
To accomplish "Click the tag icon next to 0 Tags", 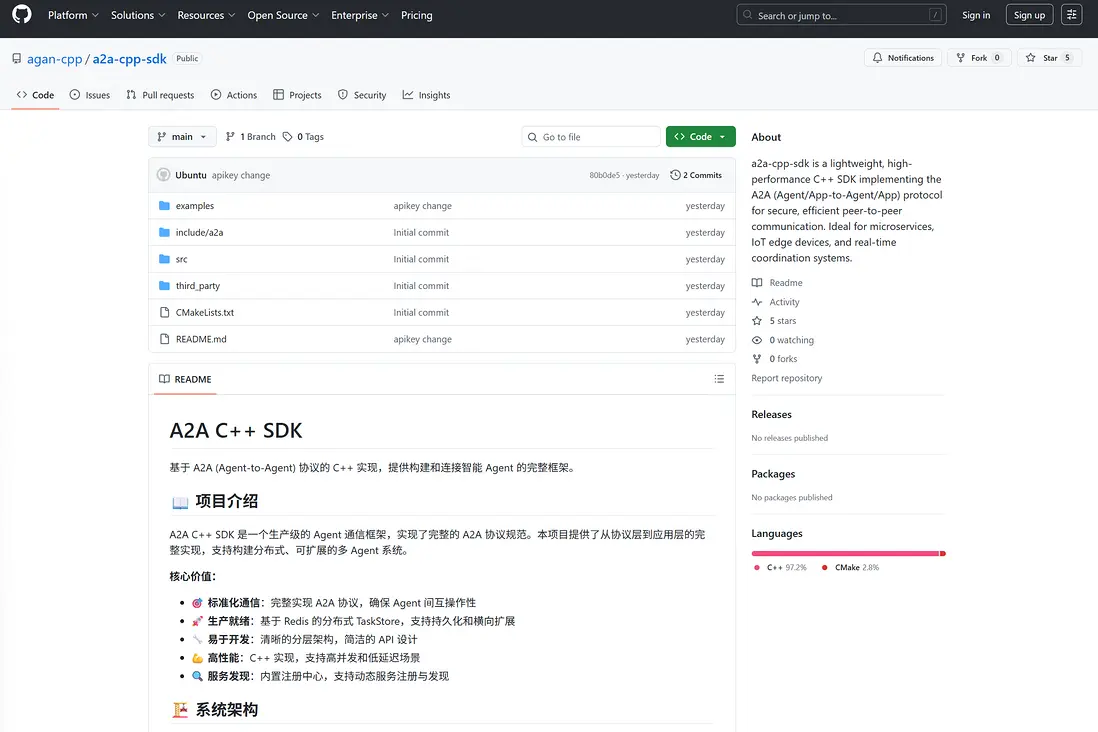I will (x=287, y=137).
